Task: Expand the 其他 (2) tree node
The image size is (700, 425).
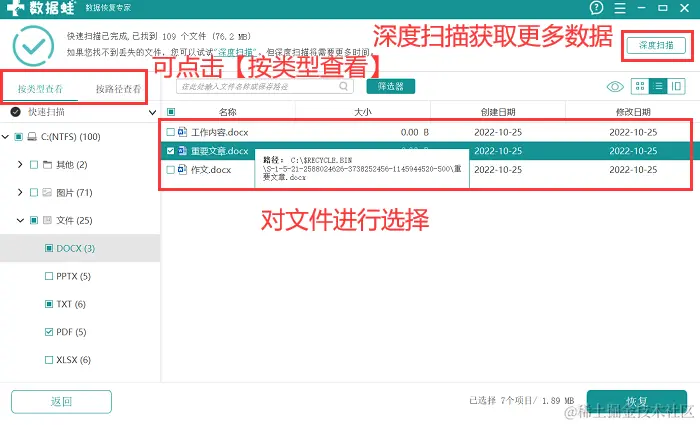Action: click(x=20, y=164)
